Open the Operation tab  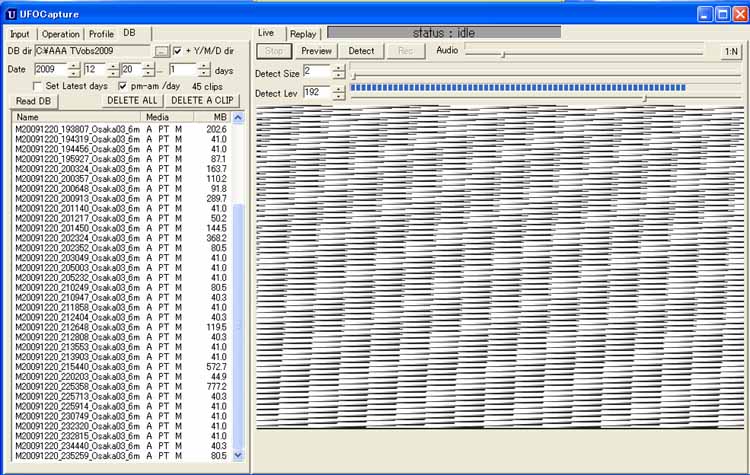(61, 34)
